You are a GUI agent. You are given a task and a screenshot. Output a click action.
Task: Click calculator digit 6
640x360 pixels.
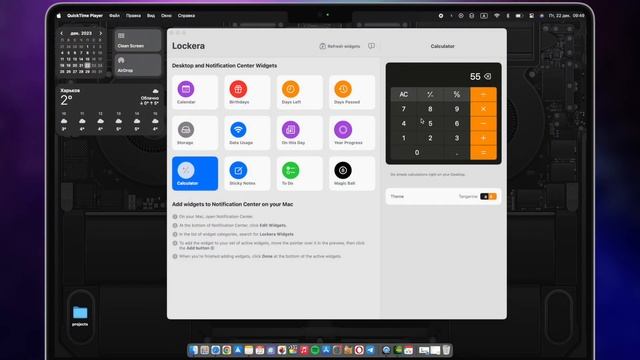(457, 123)
